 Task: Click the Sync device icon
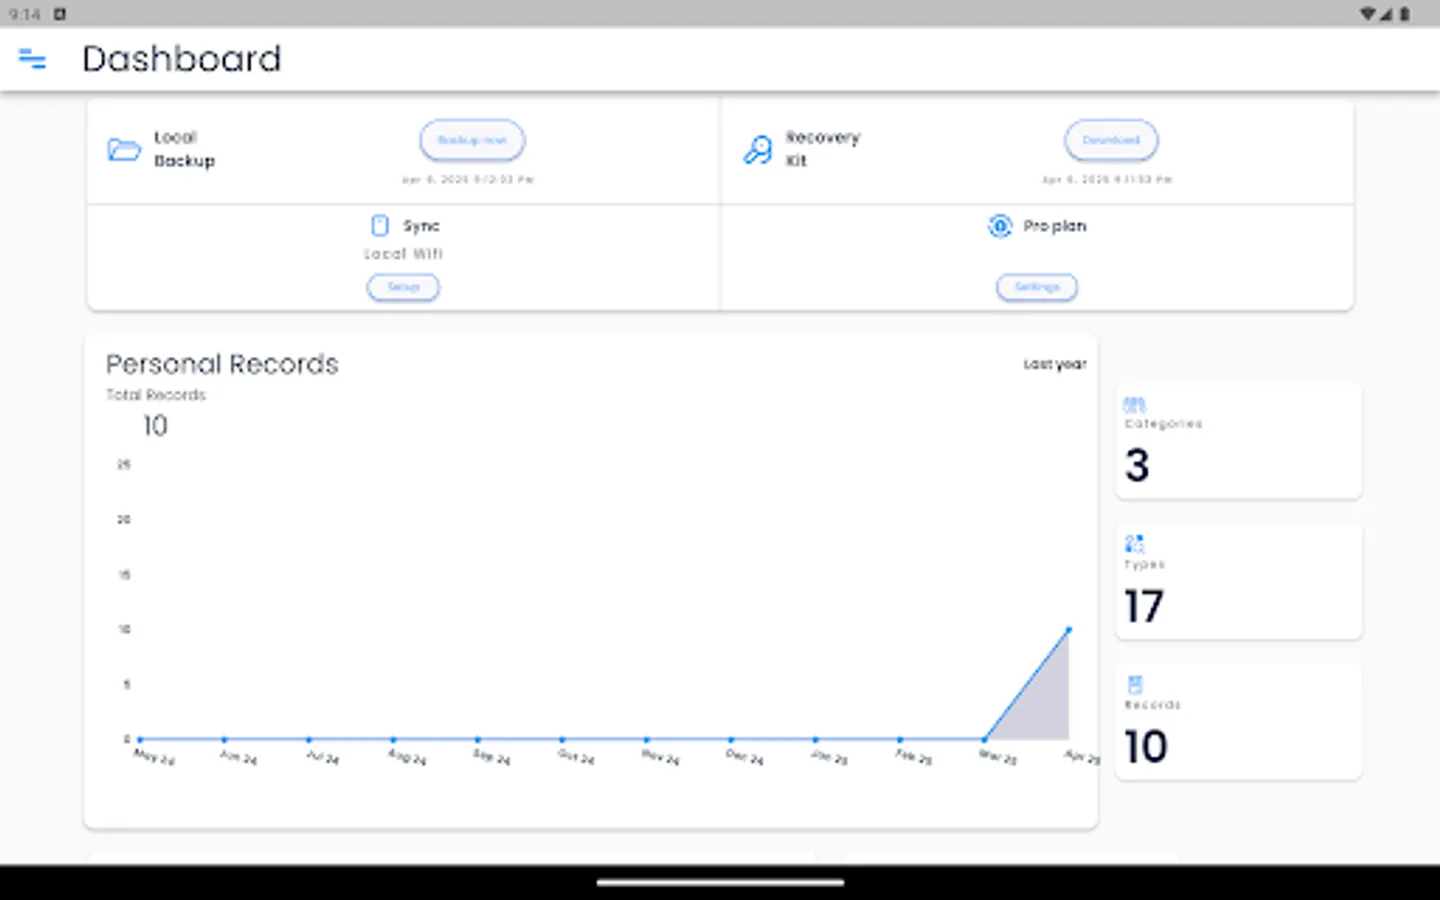[380, 225]
